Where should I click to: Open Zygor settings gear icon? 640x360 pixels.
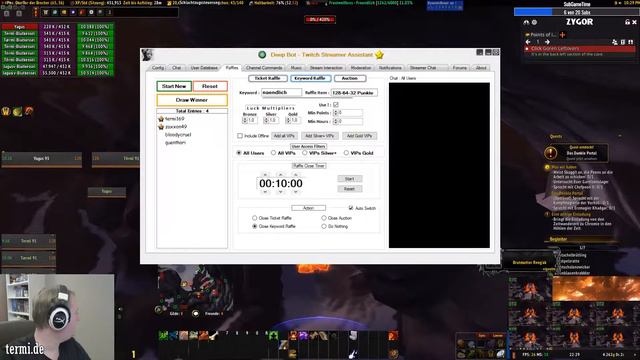(x=534, y=22)
